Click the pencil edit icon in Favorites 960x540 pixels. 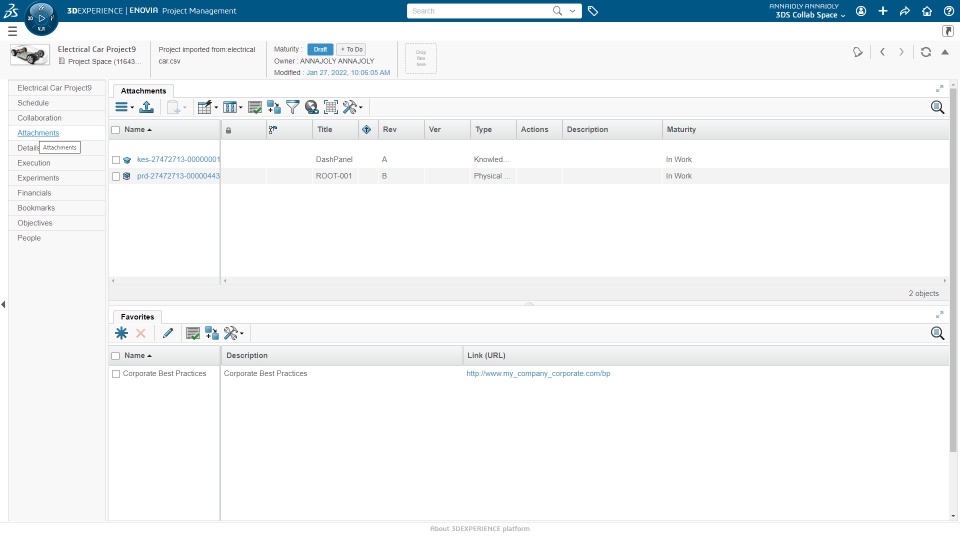pyautogui.click(x=168, y=333)
